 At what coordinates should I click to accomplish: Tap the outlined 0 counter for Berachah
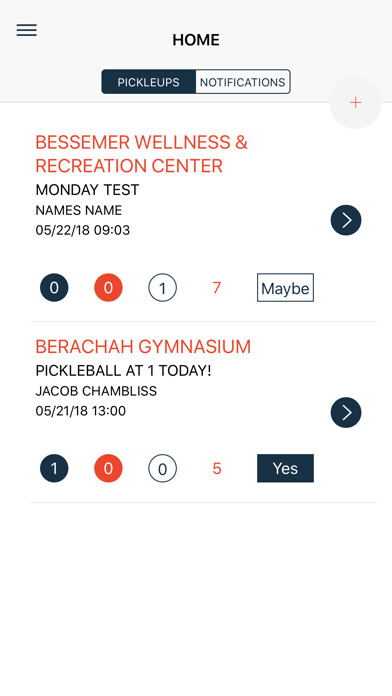pos(162,468)
